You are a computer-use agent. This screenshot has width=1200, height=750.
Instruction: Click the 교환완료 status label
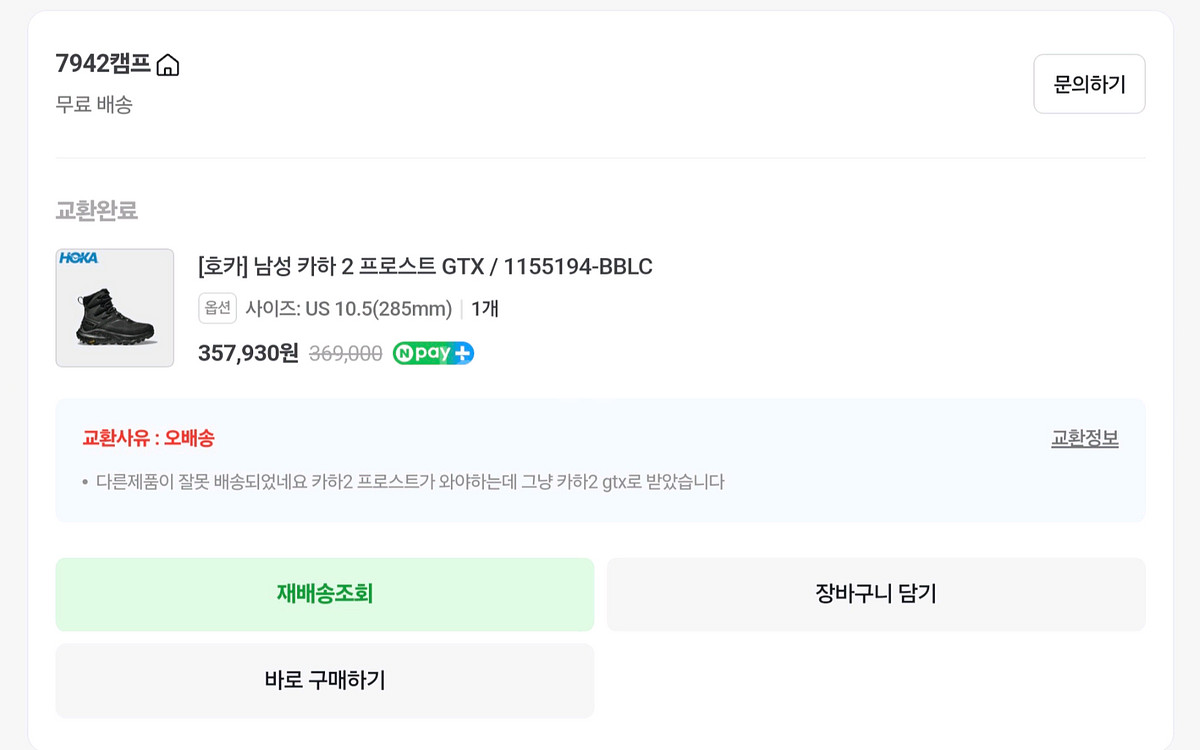97,211
